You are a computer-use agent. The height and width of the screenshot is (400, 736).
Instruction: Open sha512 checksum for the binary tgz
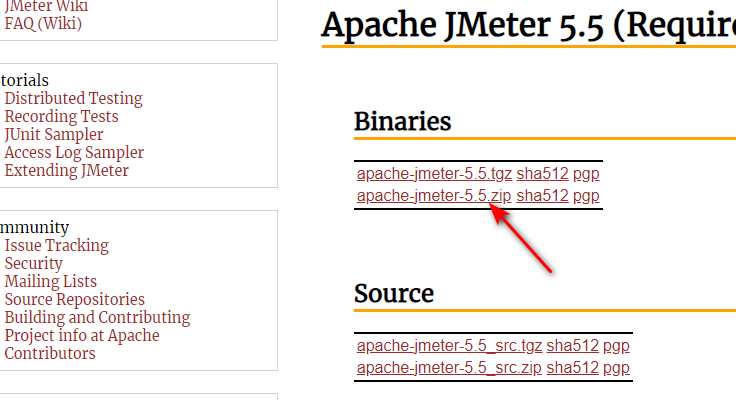click(x=542, y=174)
